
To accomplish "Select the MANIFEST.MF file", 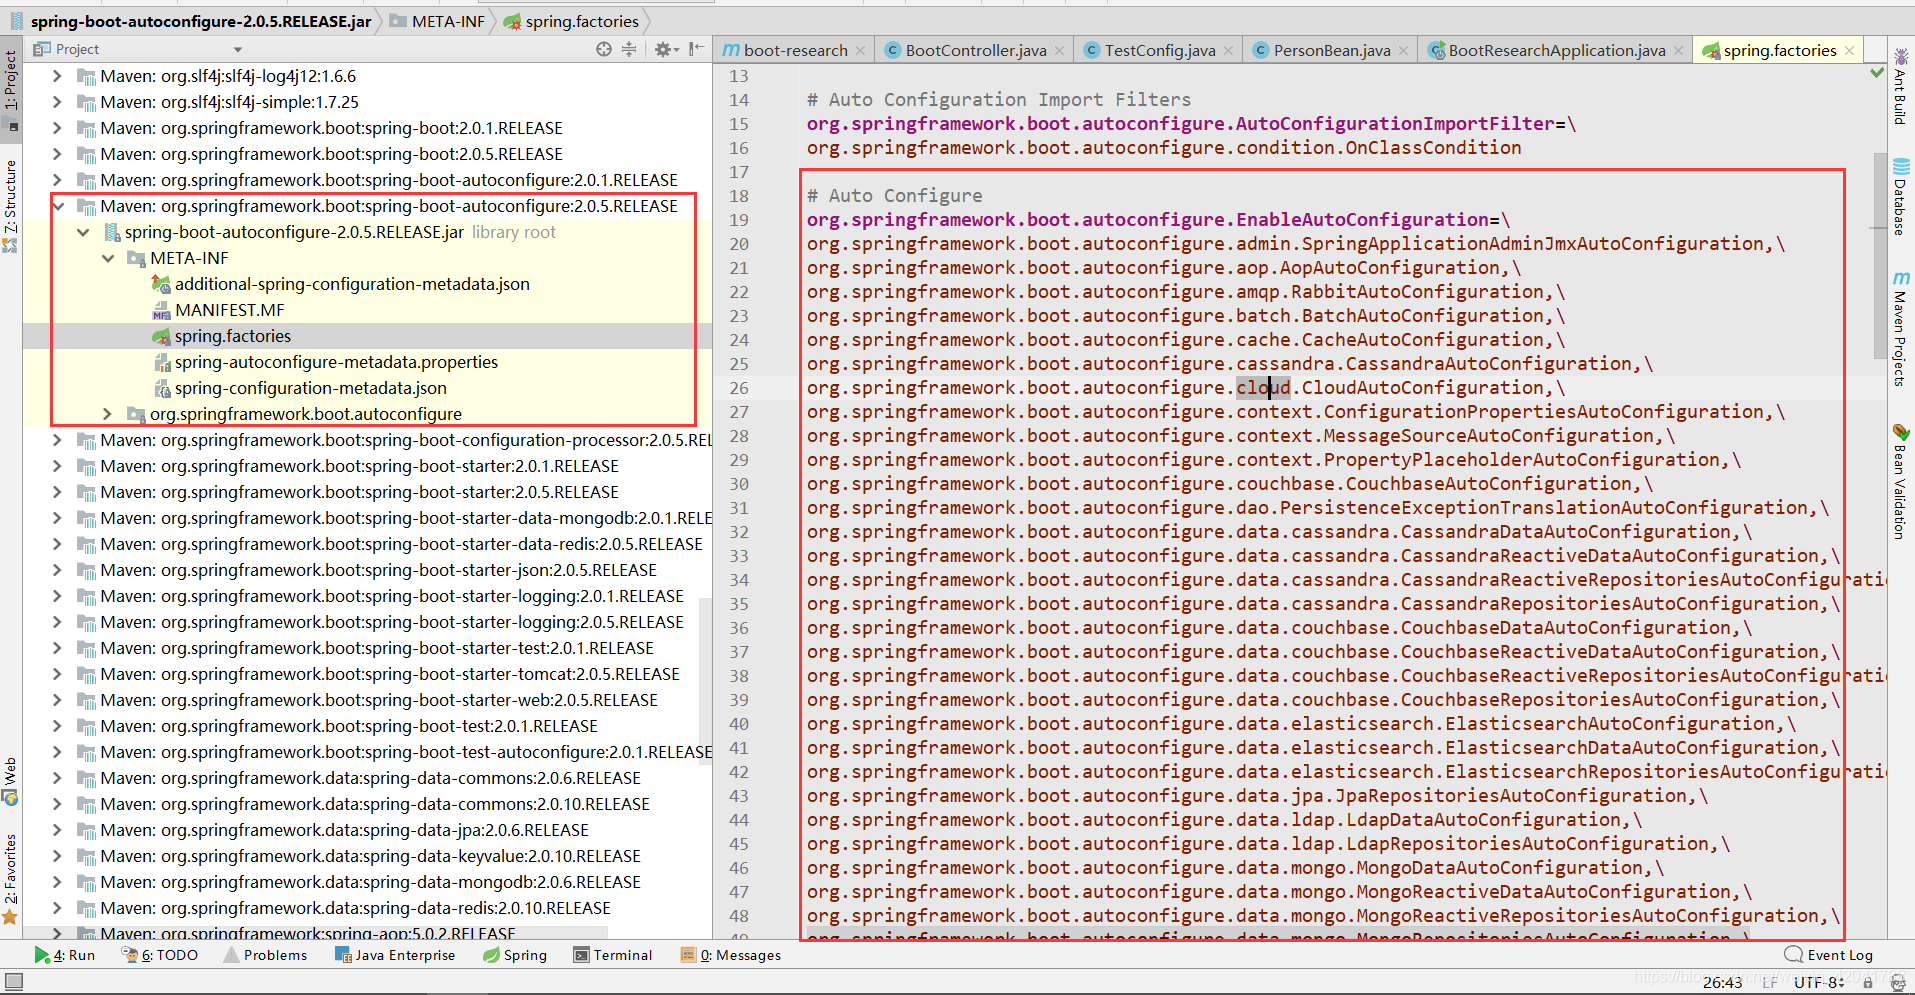I will tap(230, 310).
